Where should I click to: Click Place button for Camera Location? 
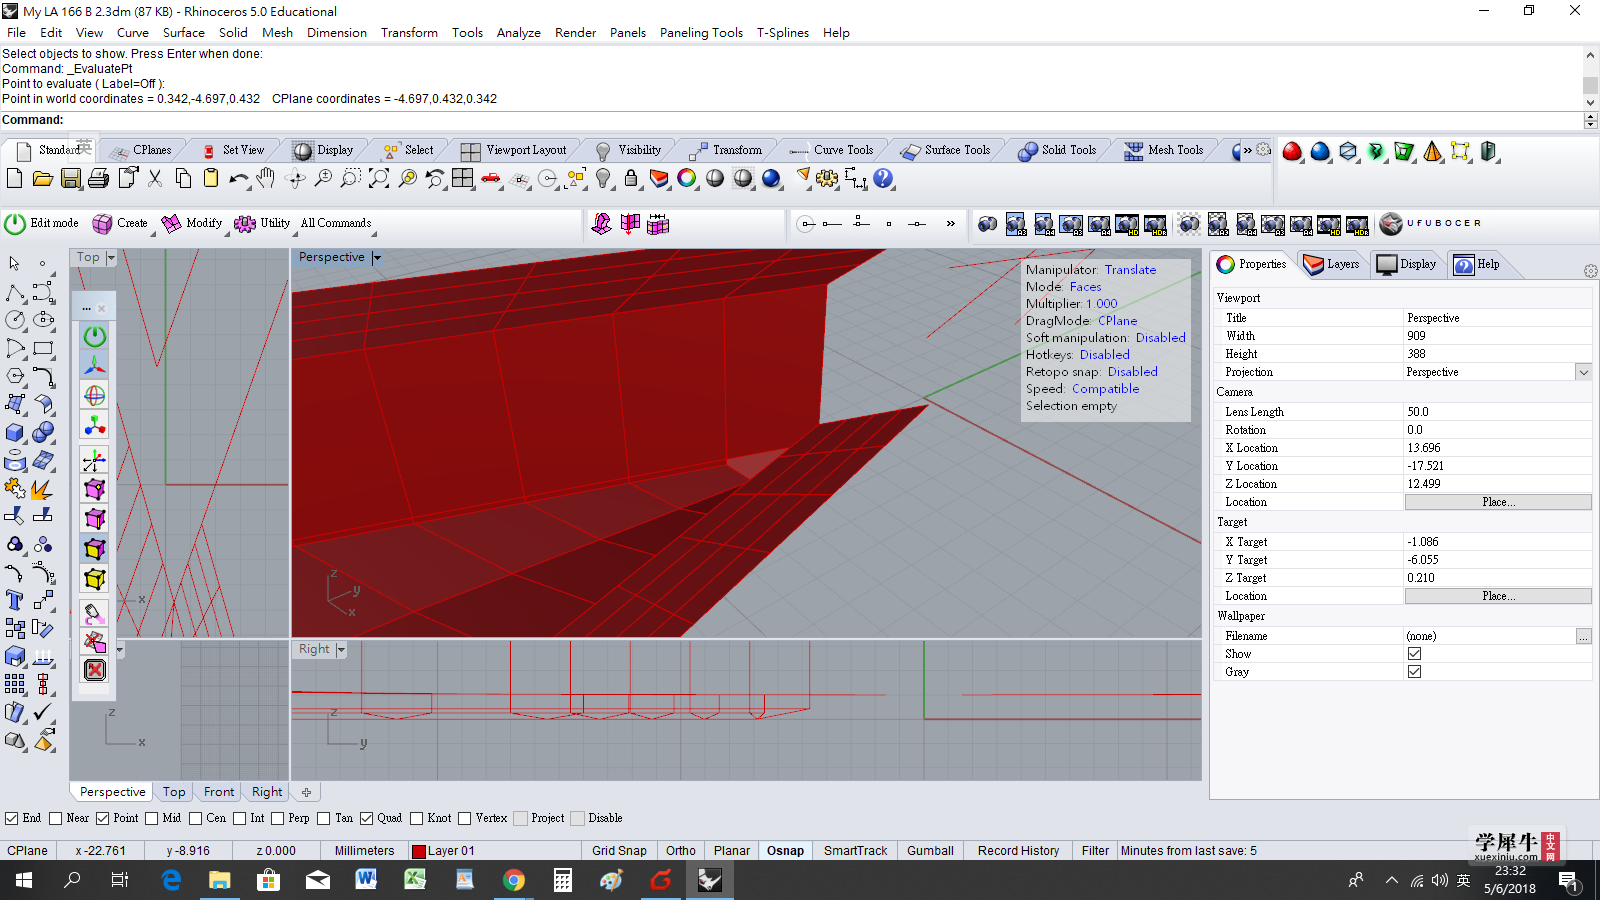[x=1498, y=502]
